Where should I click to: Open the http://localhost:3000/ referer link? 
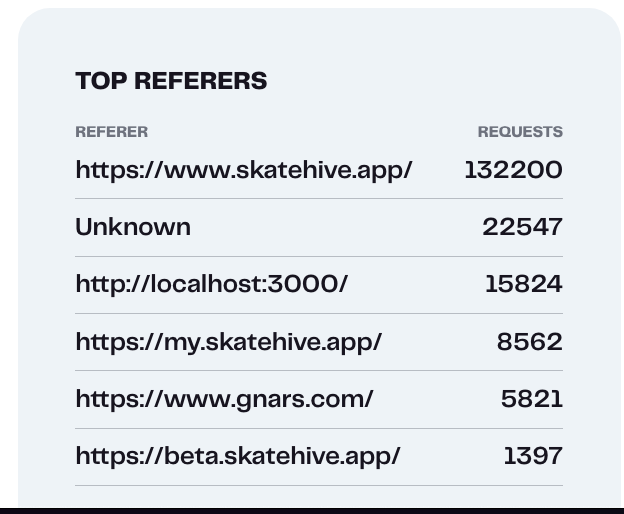pyautogui.click(x=211, y=284)
